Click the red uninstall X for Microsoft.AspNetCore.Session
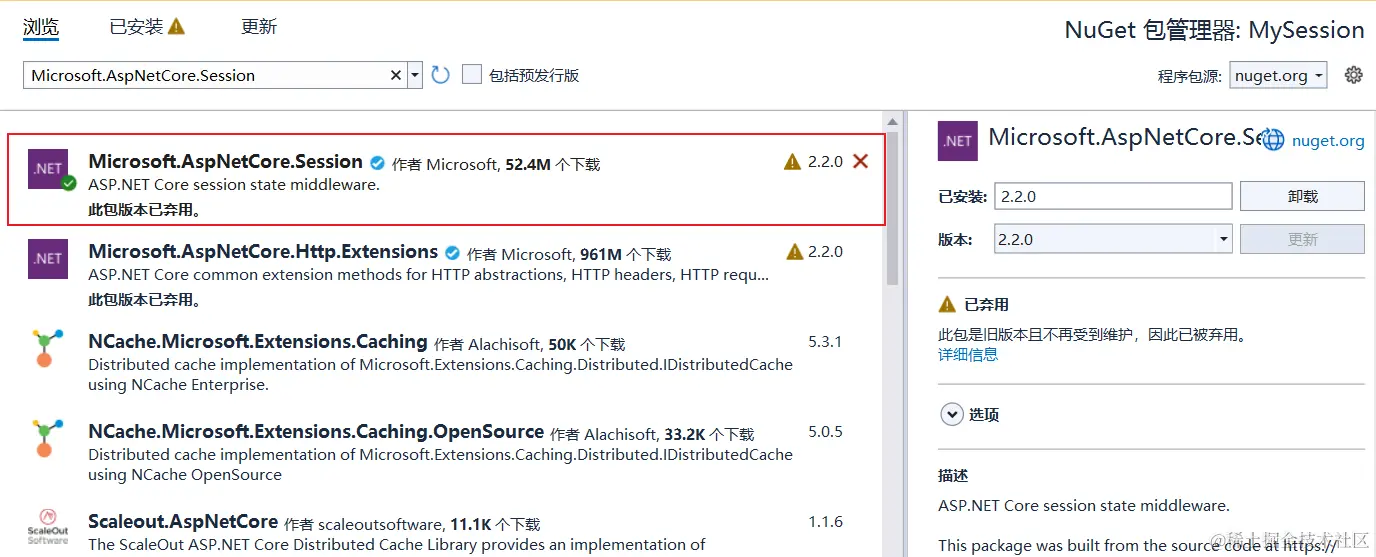This screenshot has height=557, width=1376. click(860, 161)
